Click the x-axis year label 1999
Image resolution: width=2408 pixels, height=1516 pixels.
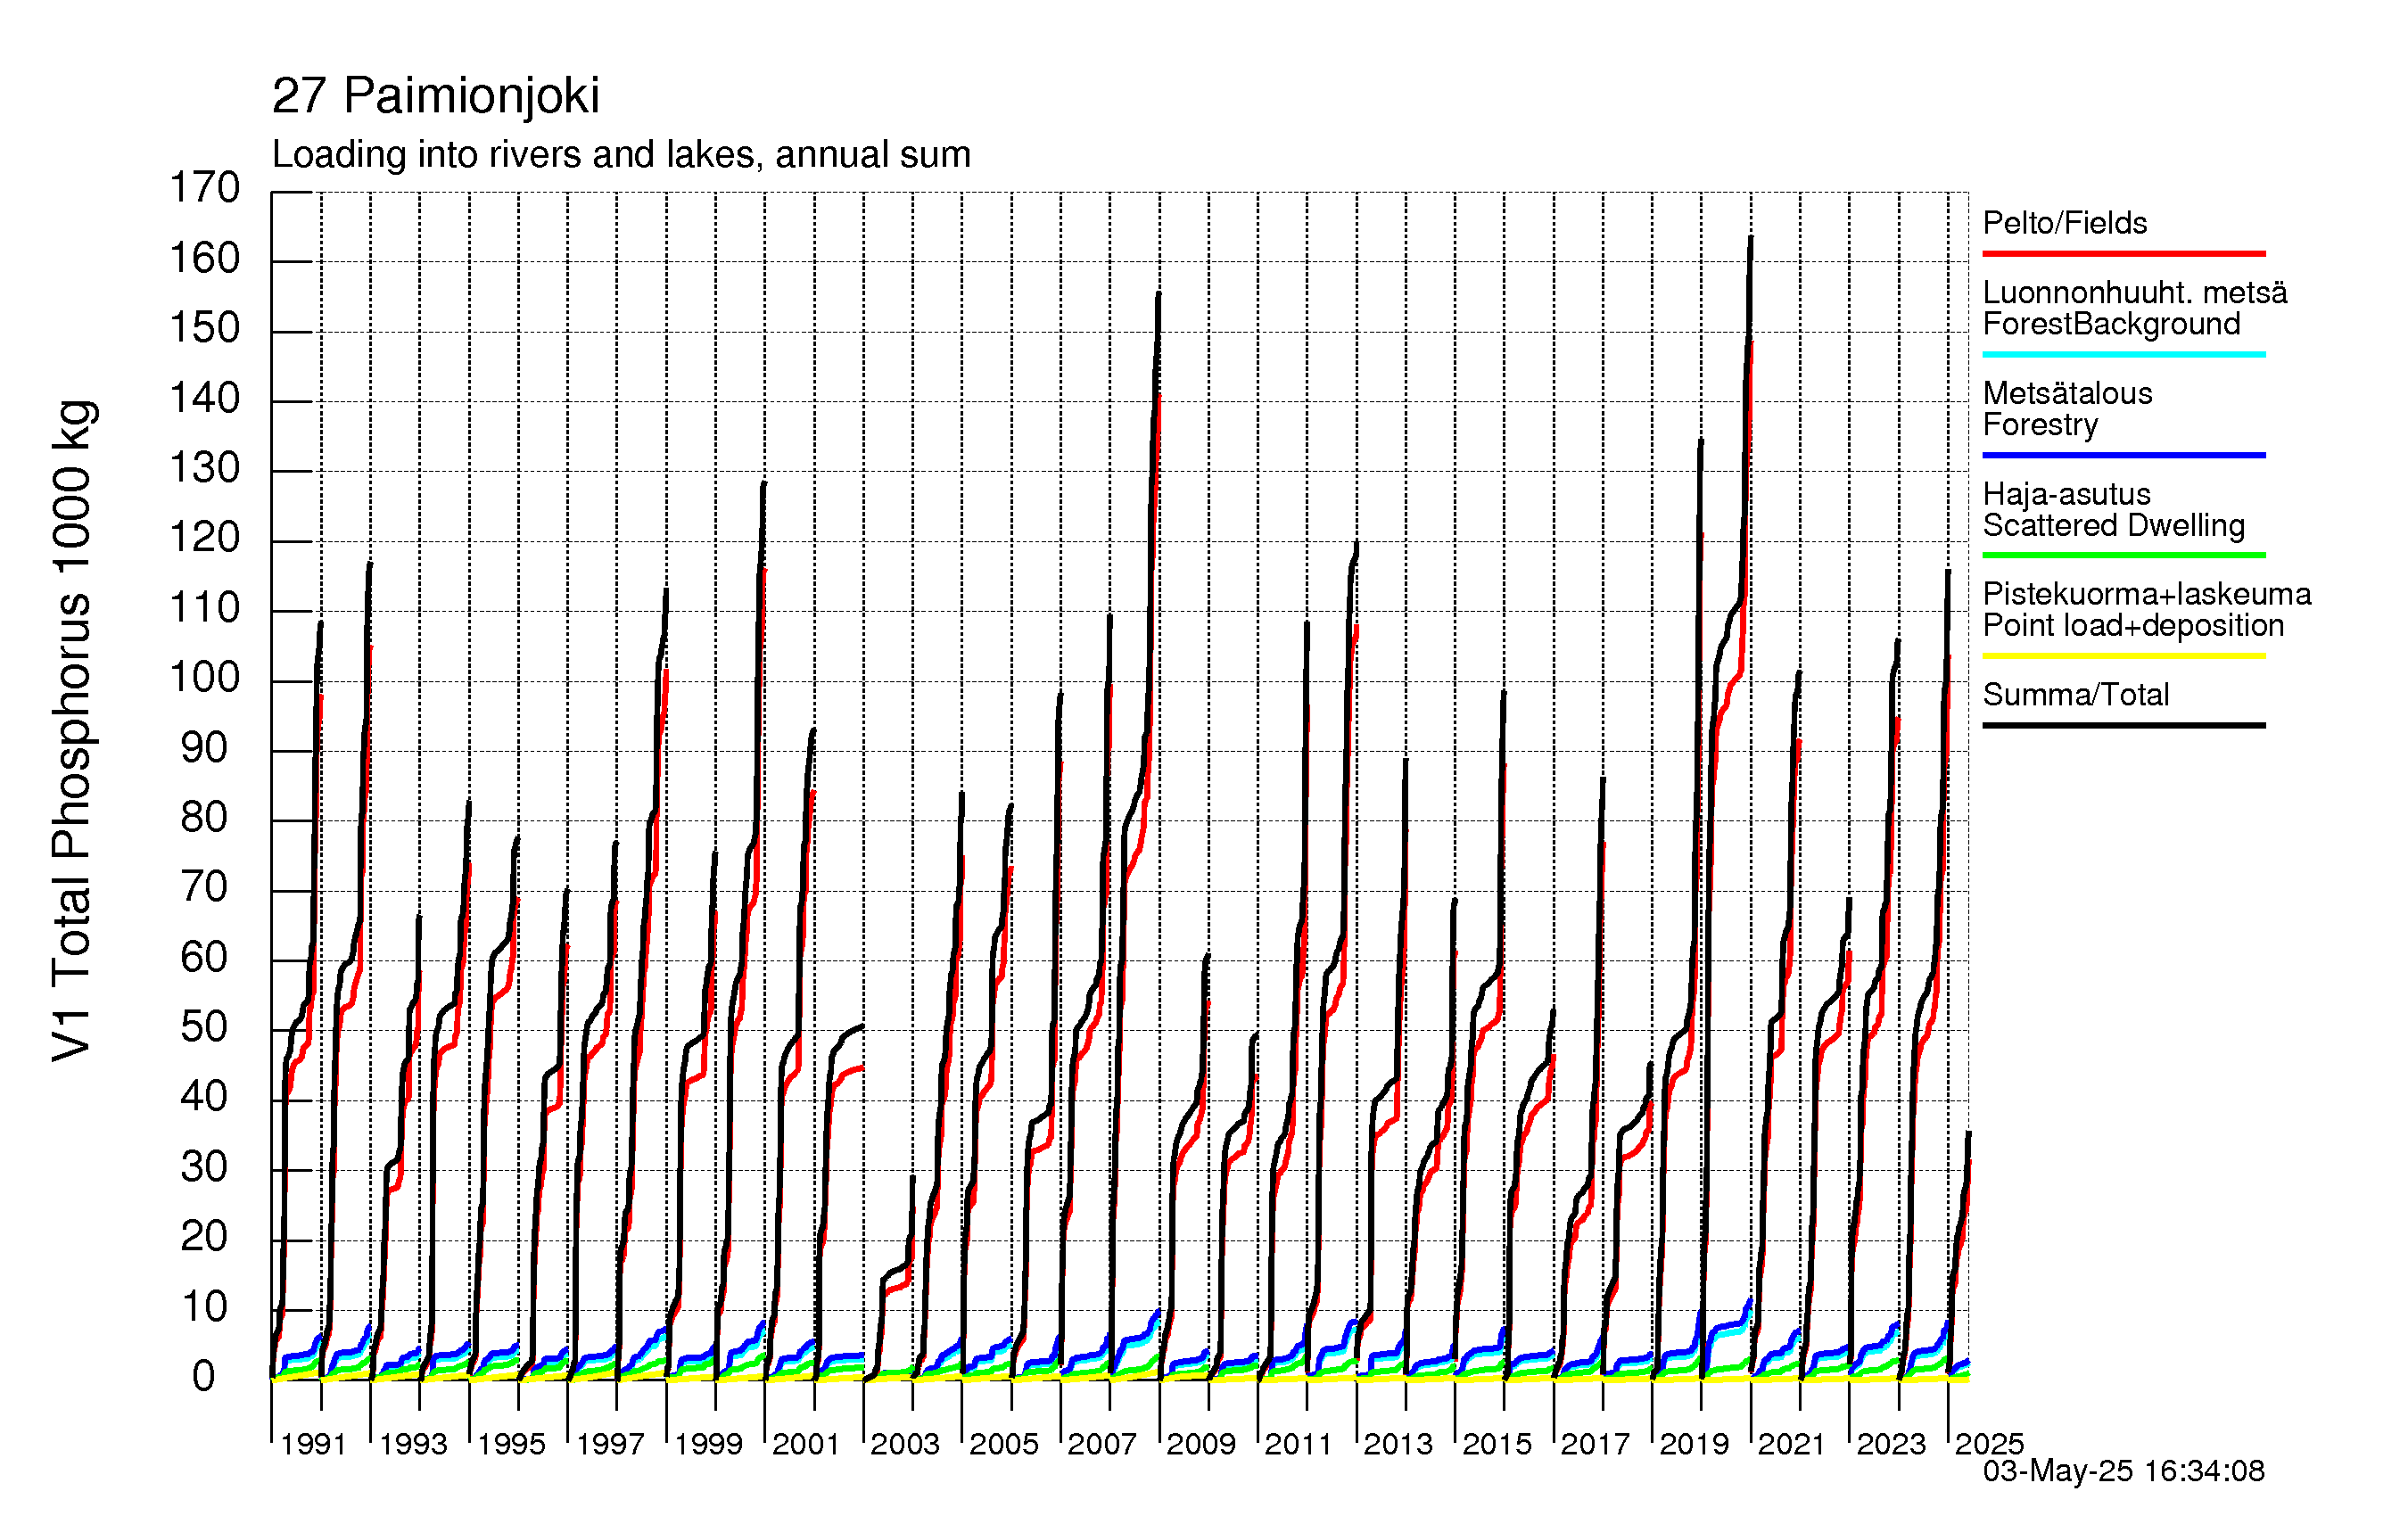(x=708, y=1444)
